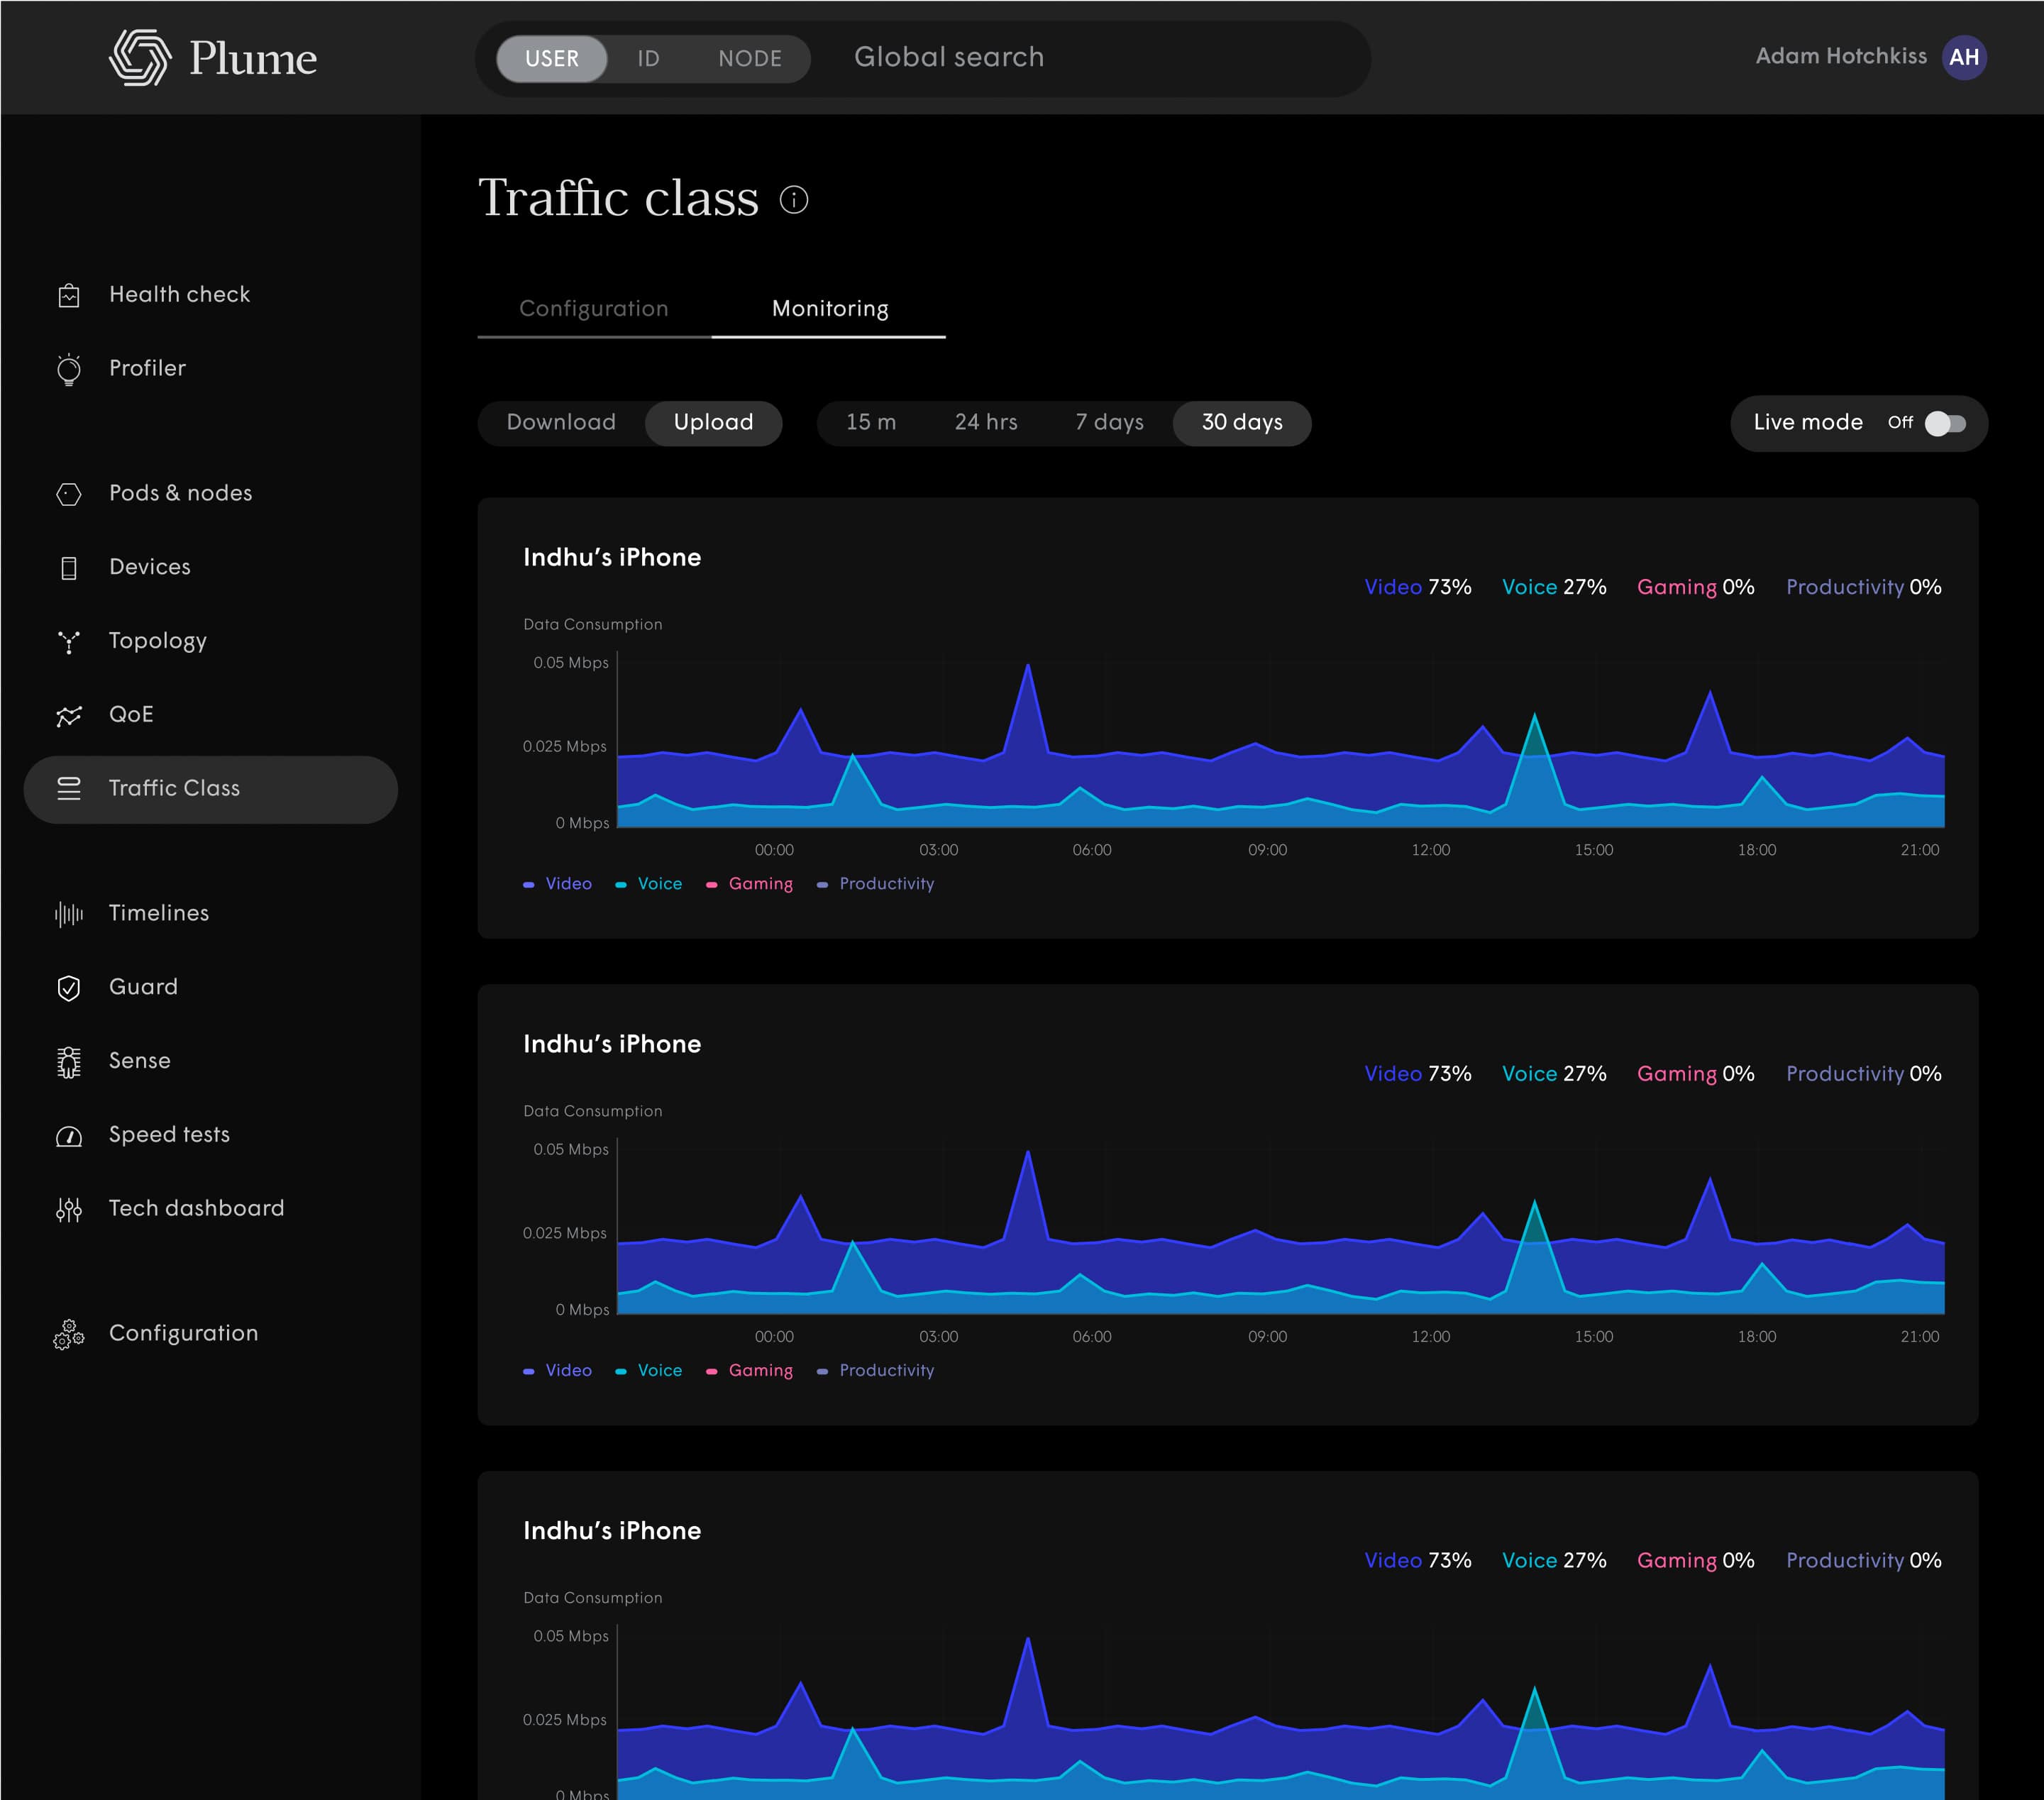Select NODE search mode
The image size is (2044, 1800).
click(x=750, y=59)
